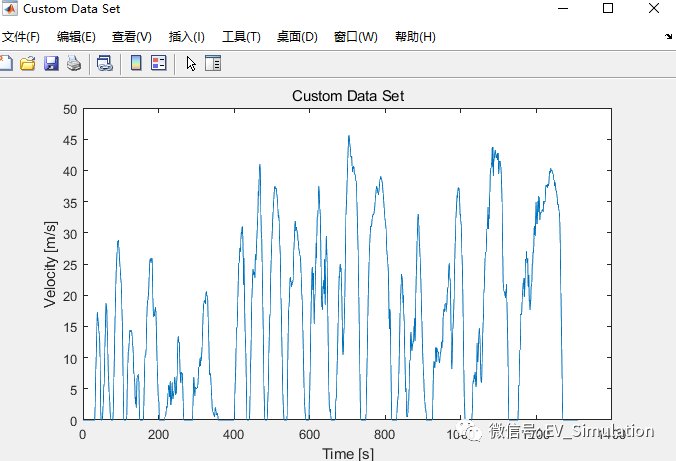The image size is (676, 461).
Task: Toggle the Insert Colorbar tool
Action: (x=136, y=64)
